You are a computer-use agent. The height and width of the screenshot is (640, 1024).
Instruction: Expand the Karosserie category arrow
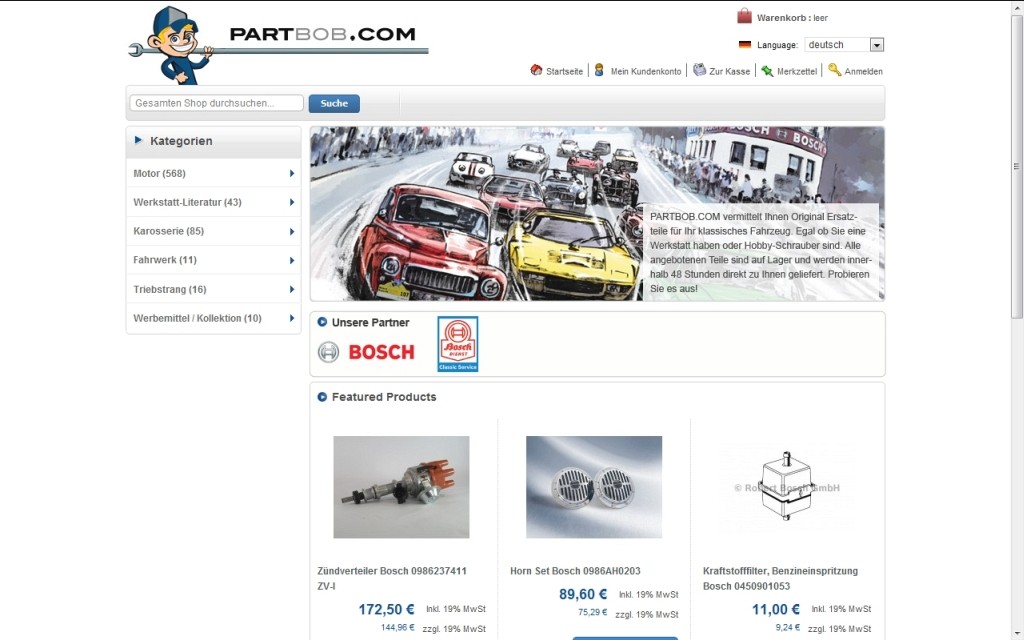pyautogui.click(x=292, y=232)
